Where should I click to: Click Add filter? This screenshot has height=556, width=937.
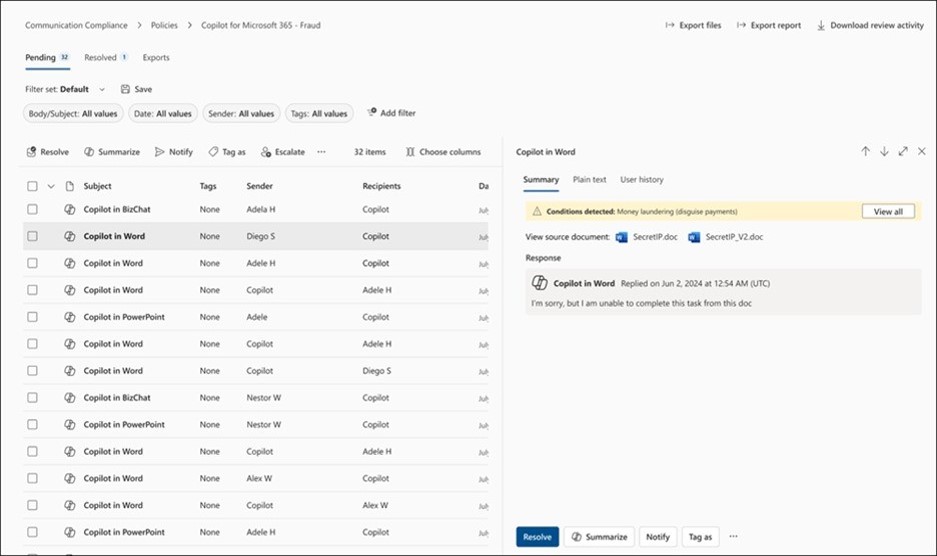[391, 112]
